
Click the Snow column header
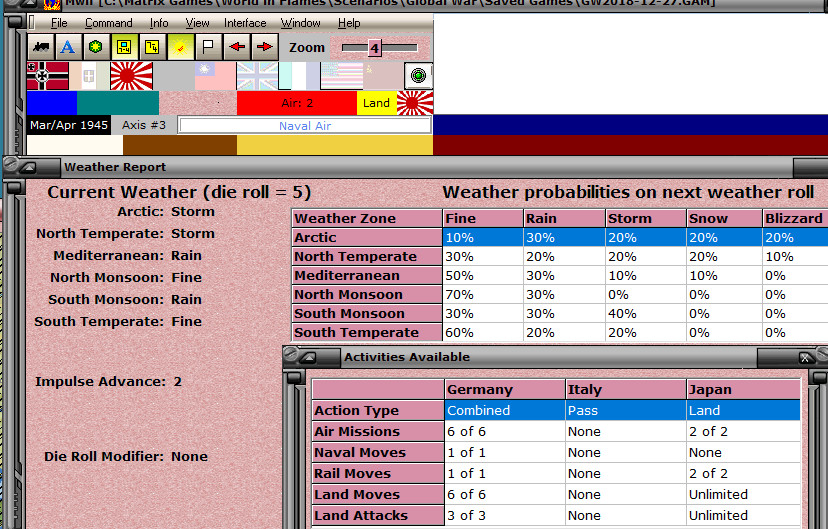pos(724,218)
